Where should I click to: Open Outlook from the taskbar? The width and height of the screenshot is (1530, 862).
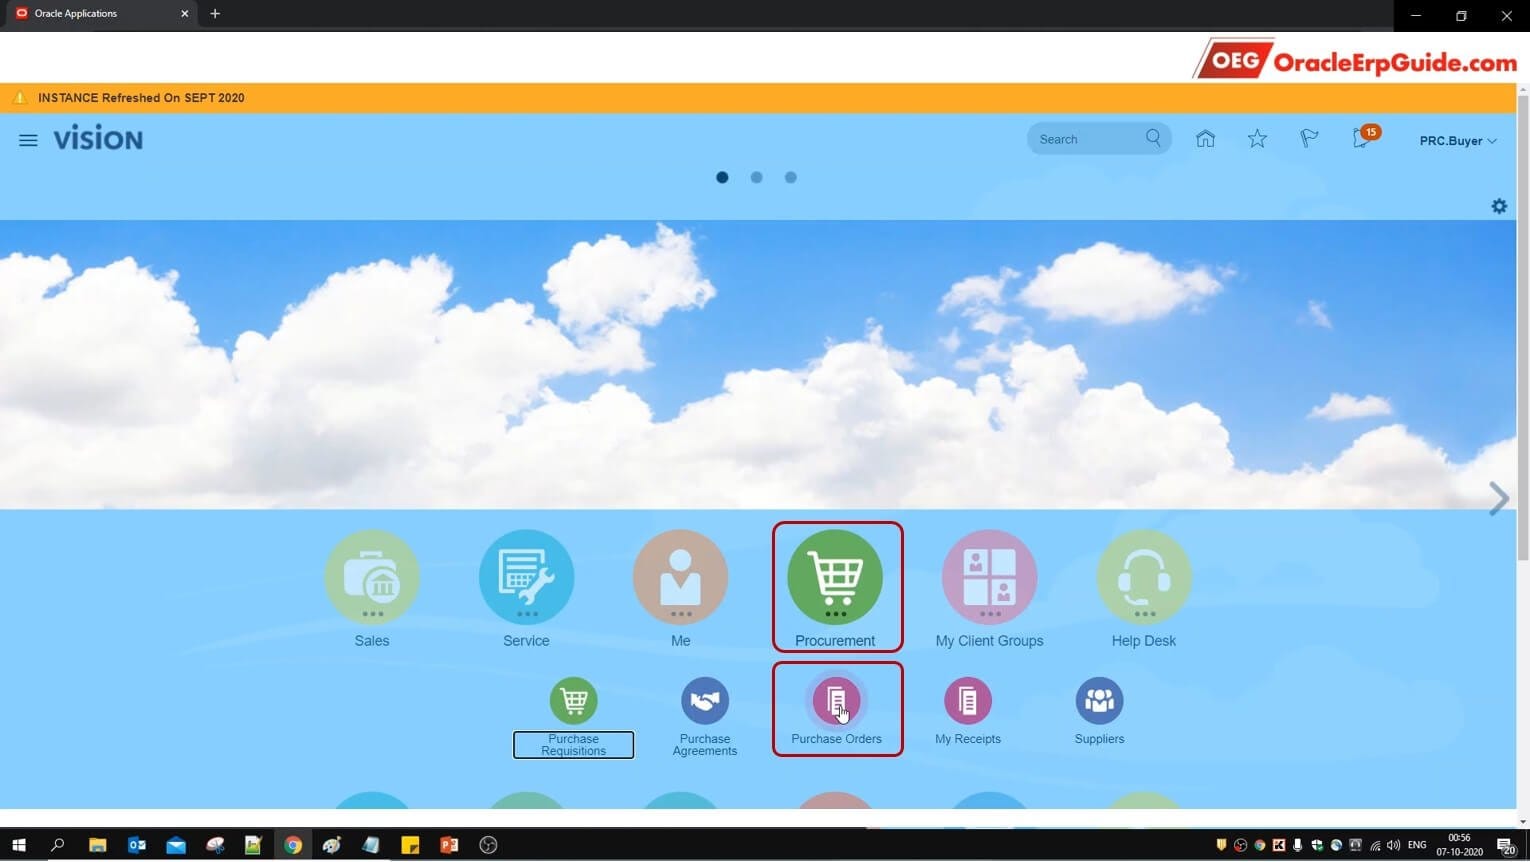pos(137,846)
